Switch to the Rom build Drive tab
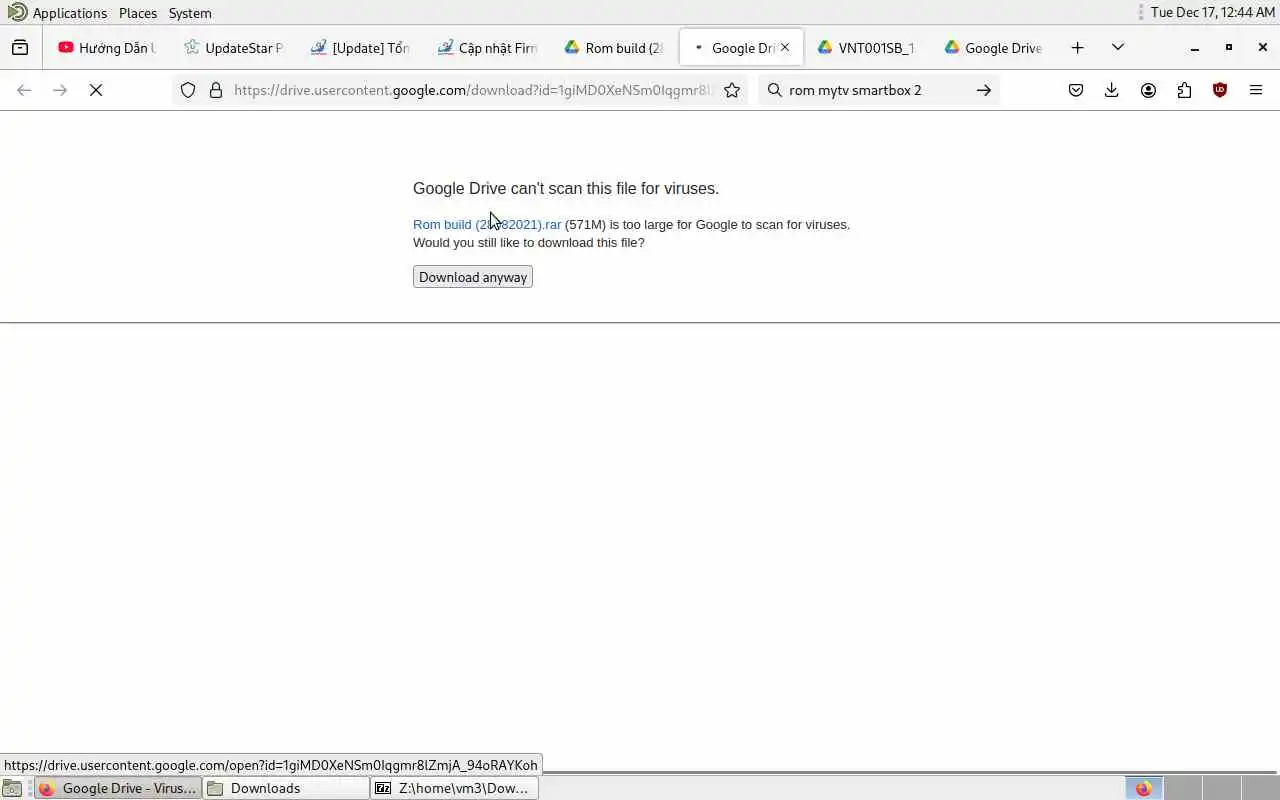The image size is (1280, 800). [x=614, y=47]
